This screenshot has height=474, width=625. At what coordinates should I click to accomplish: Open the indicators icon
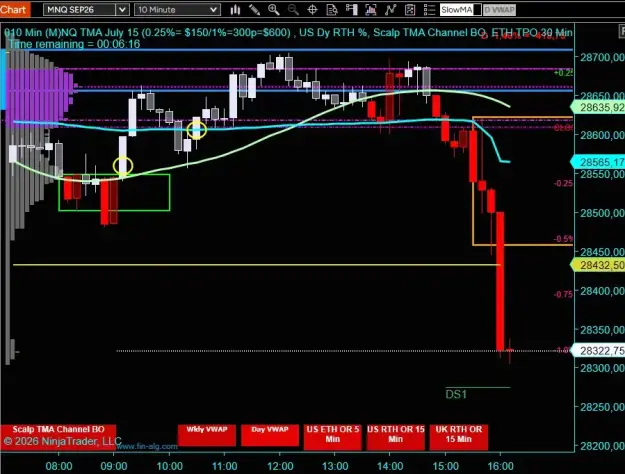pyautogui.click(x=371, y=10)
